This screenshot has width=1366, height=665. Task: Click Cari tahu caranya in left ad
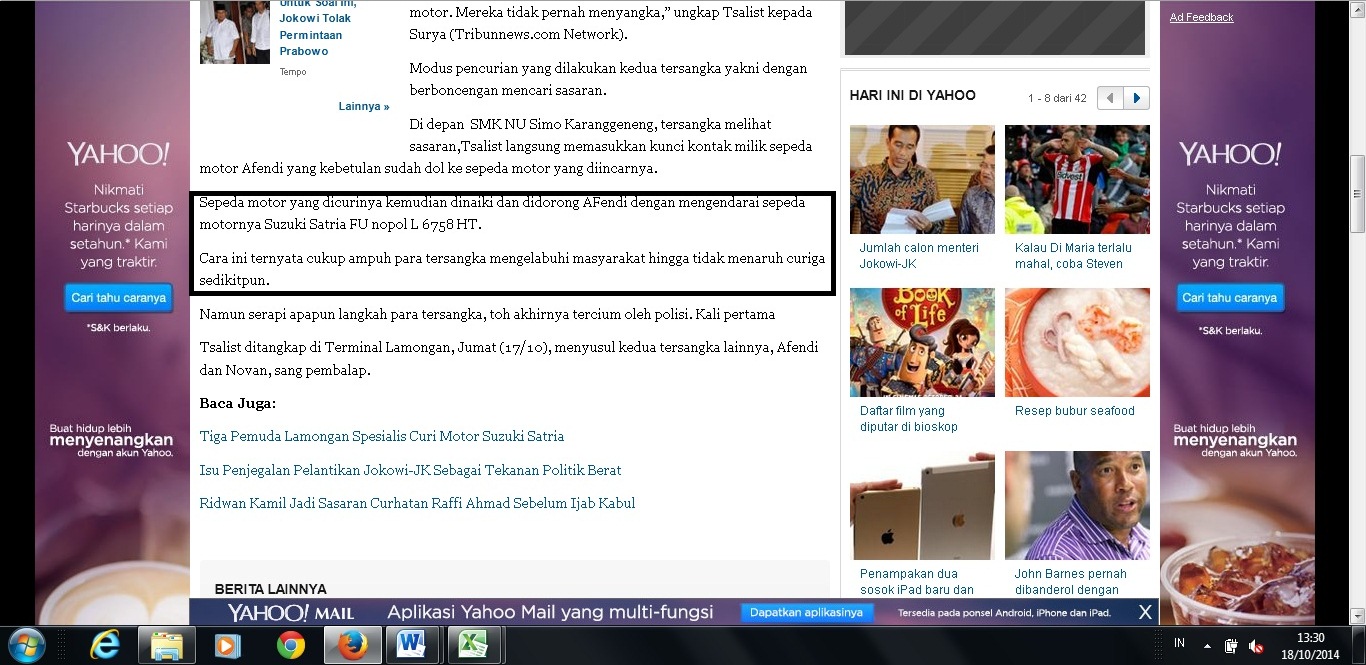tap(118, 298)
